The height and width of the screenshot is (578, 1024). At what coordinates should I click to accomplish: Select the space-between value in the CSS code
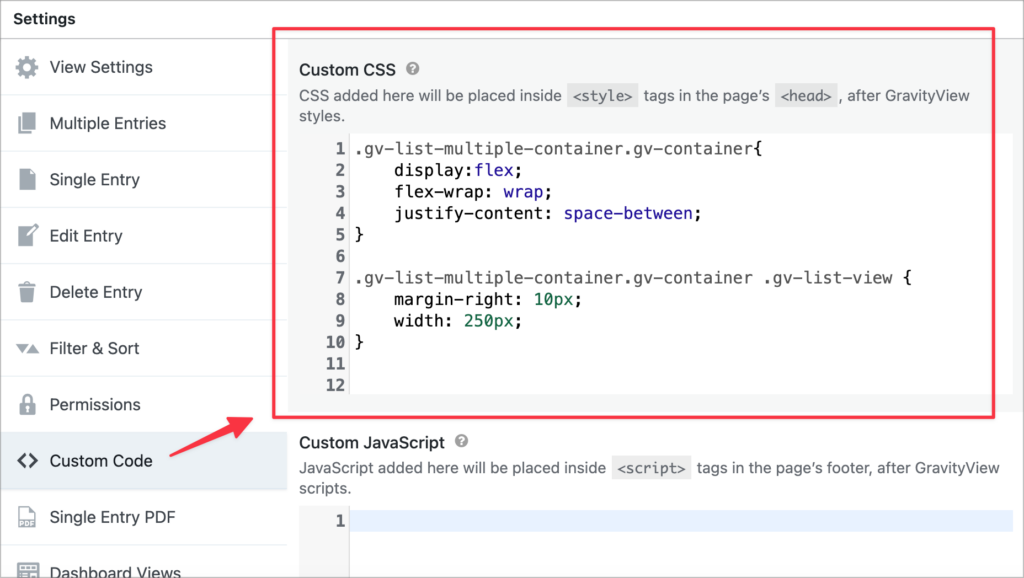(626, 213)
